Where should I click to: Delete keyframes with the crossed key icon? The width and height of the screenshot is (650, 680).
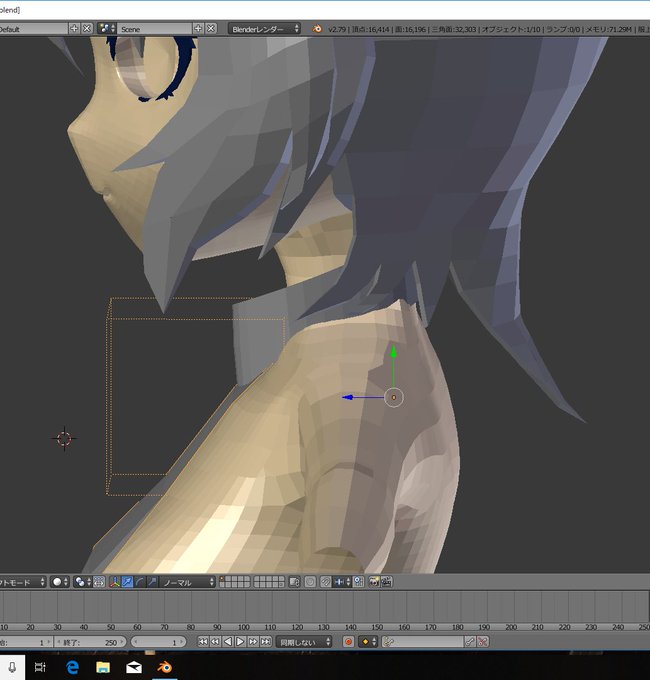(x=483, y=642)
